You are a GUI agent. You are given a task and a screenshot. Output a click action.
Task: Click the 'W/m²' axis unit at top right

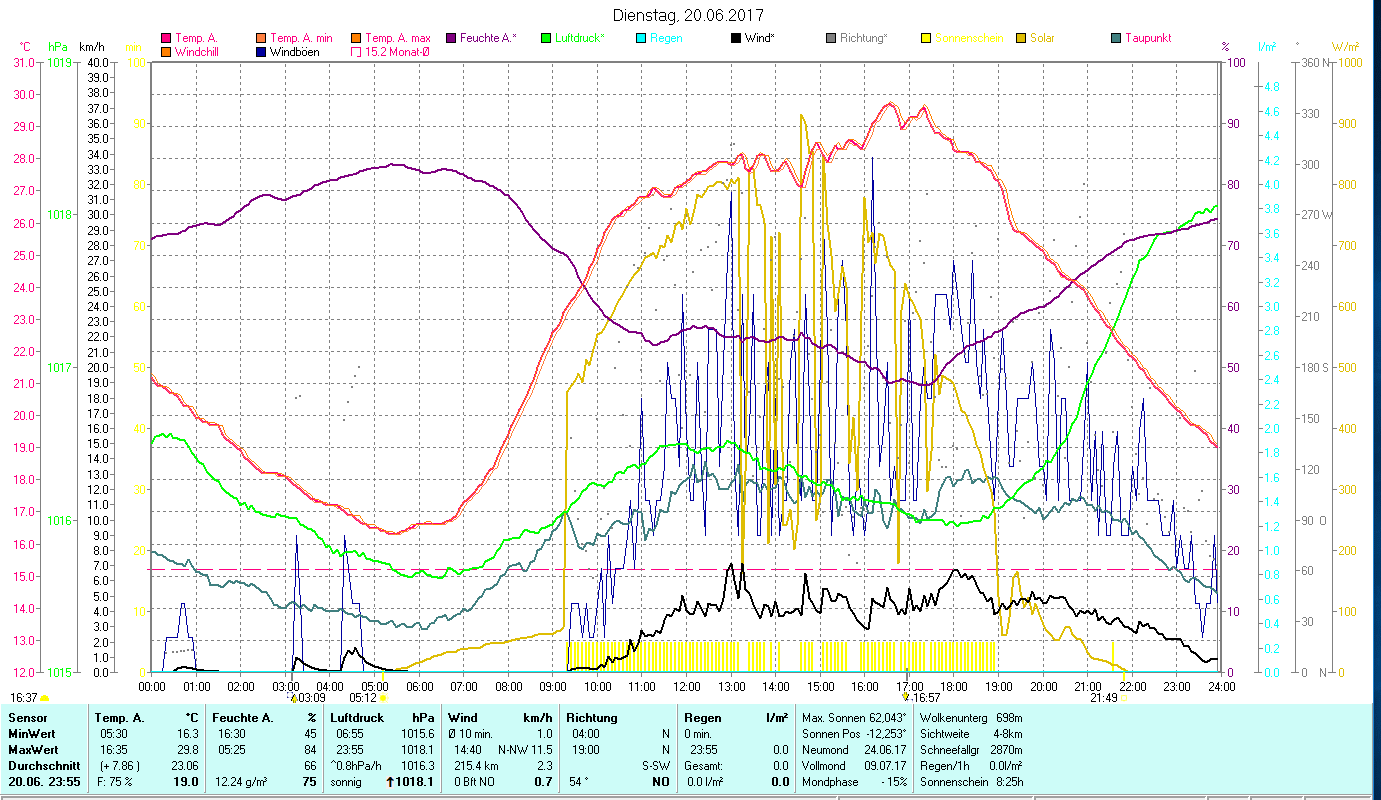pos(1346,47)
